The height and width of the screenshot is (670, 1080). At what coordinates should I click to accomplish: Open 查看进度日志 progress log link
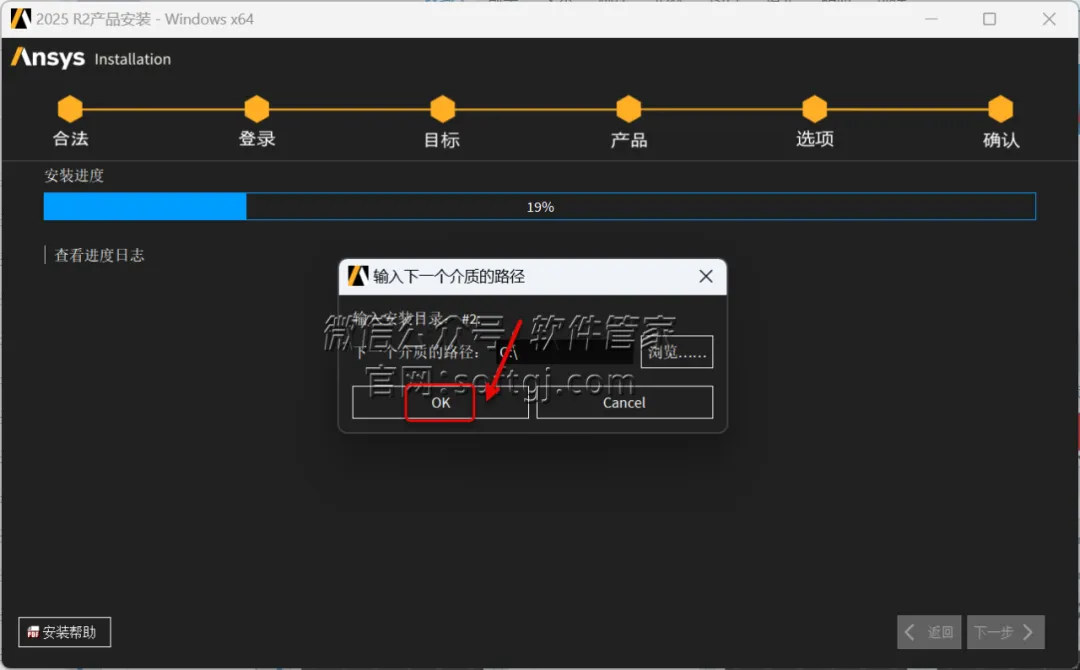[x=99, y=255]
